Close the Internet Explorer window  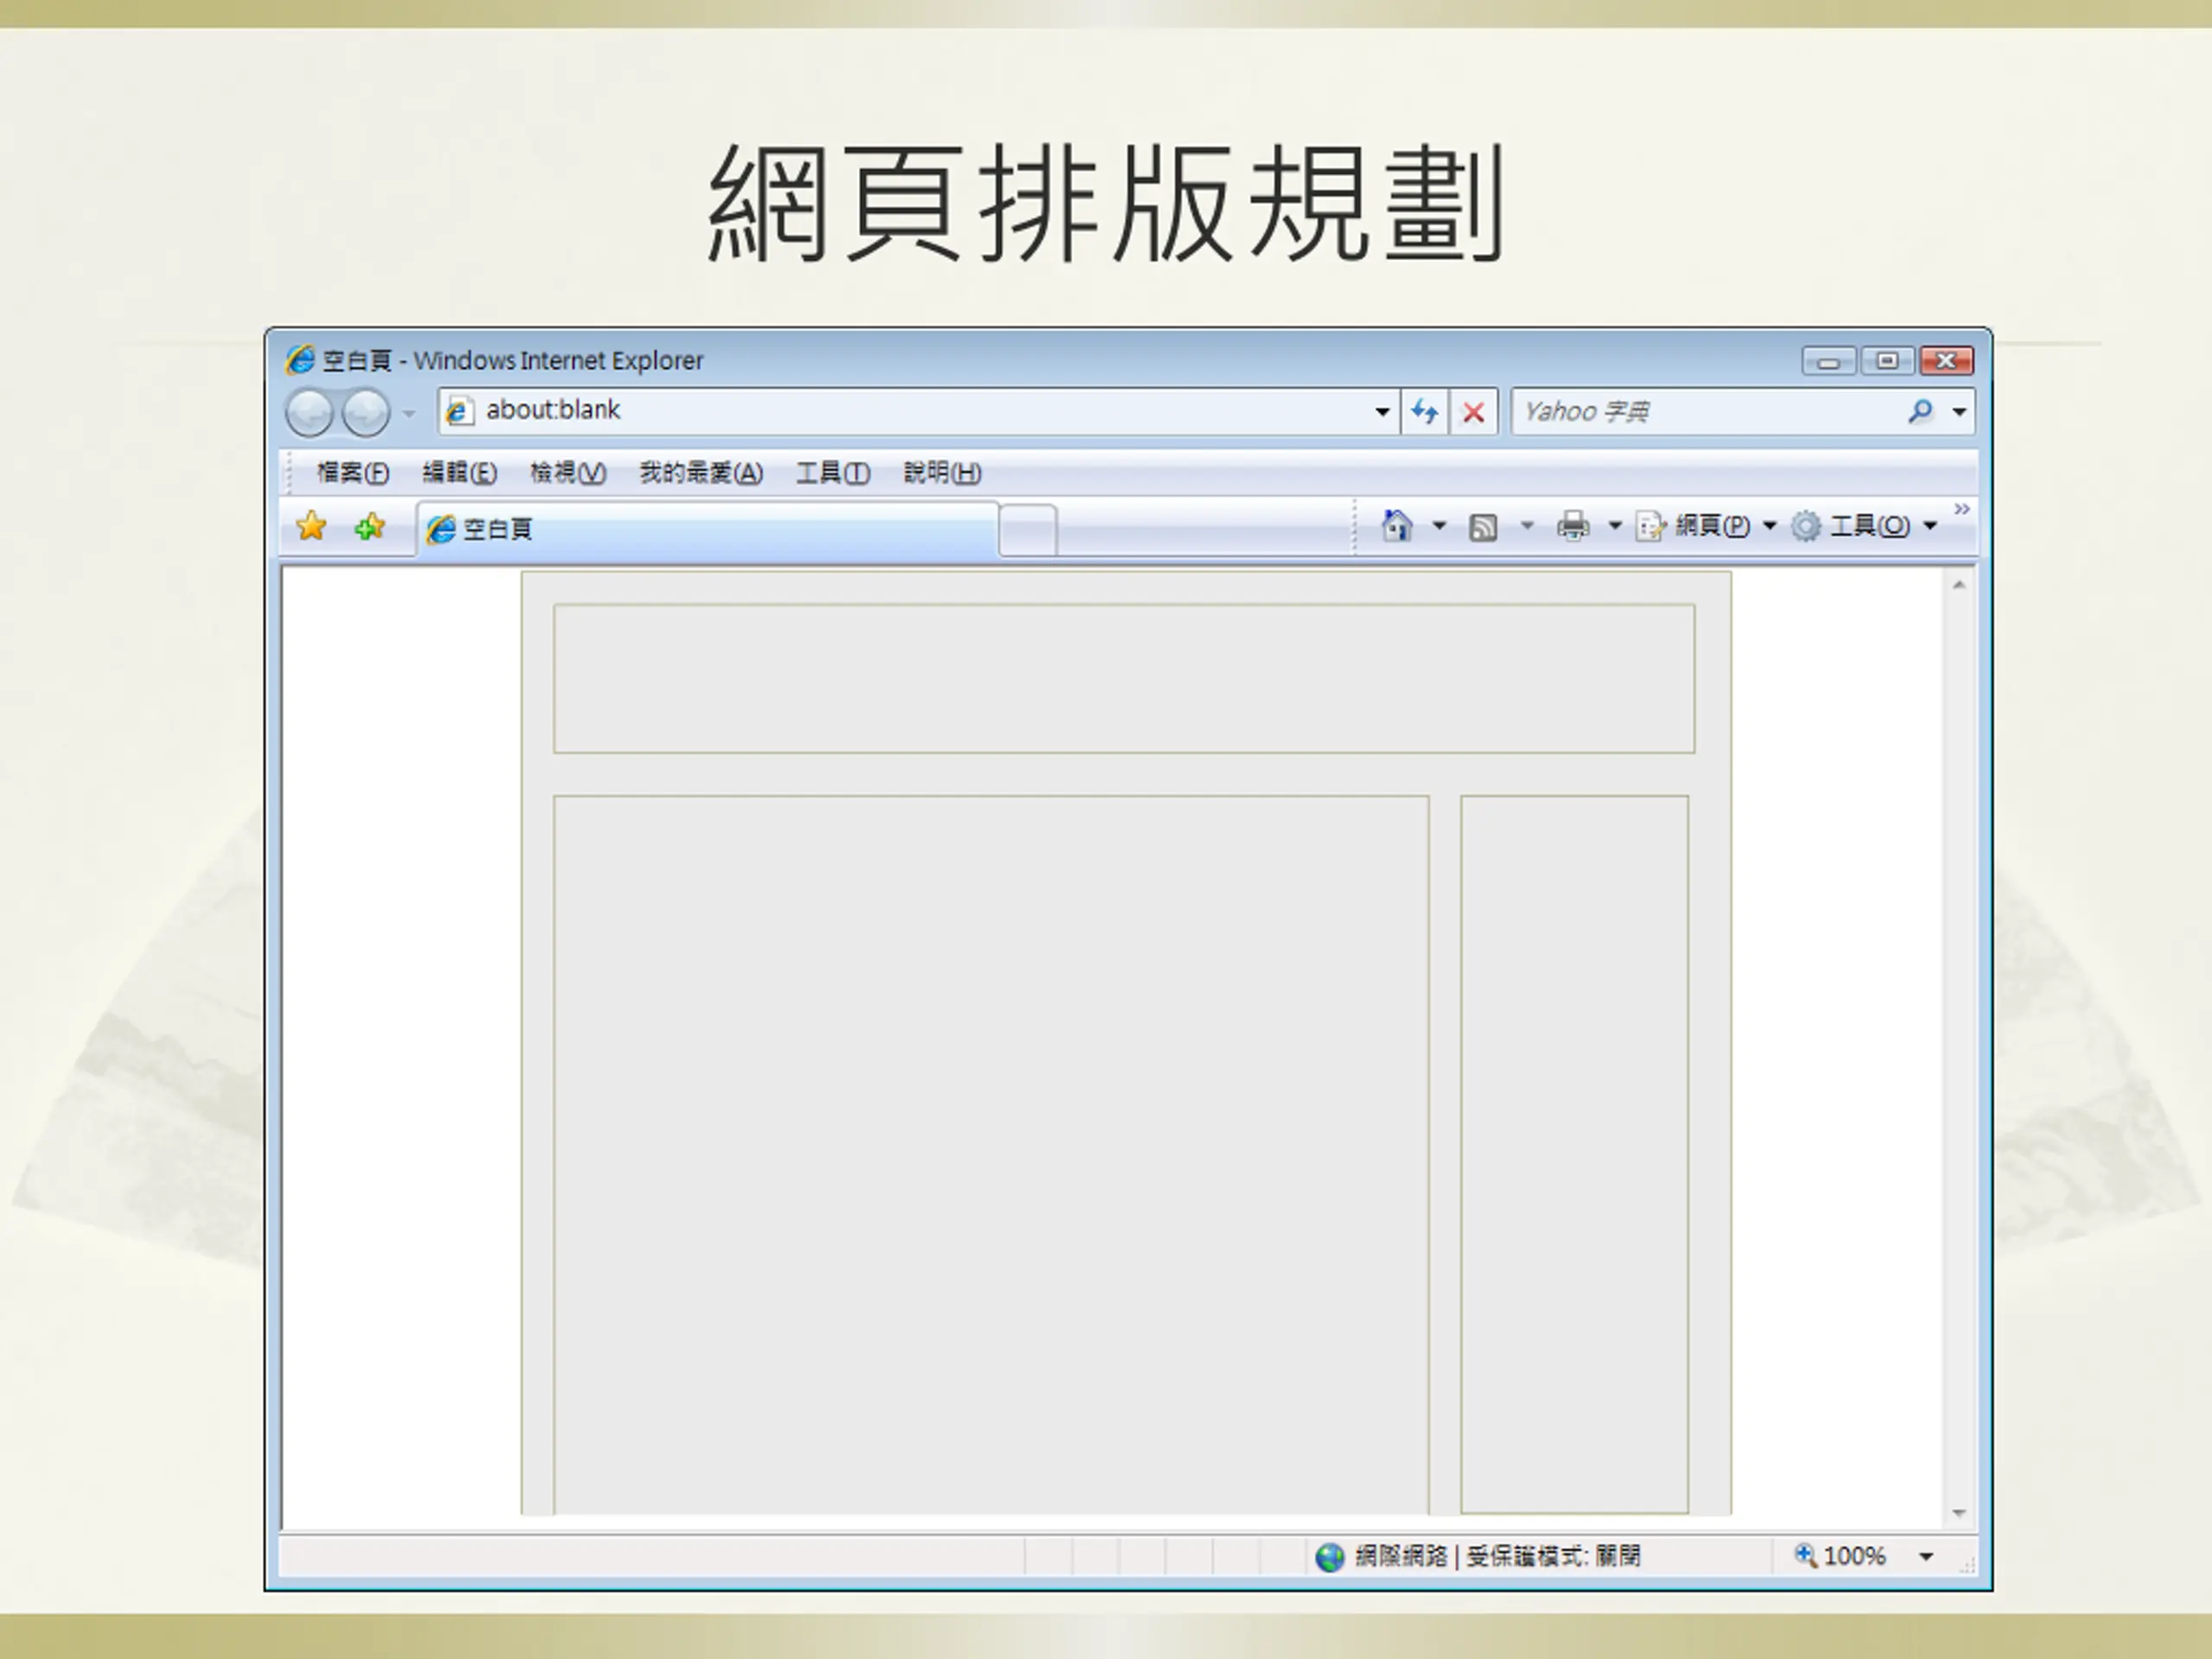tap(1946, 361)
